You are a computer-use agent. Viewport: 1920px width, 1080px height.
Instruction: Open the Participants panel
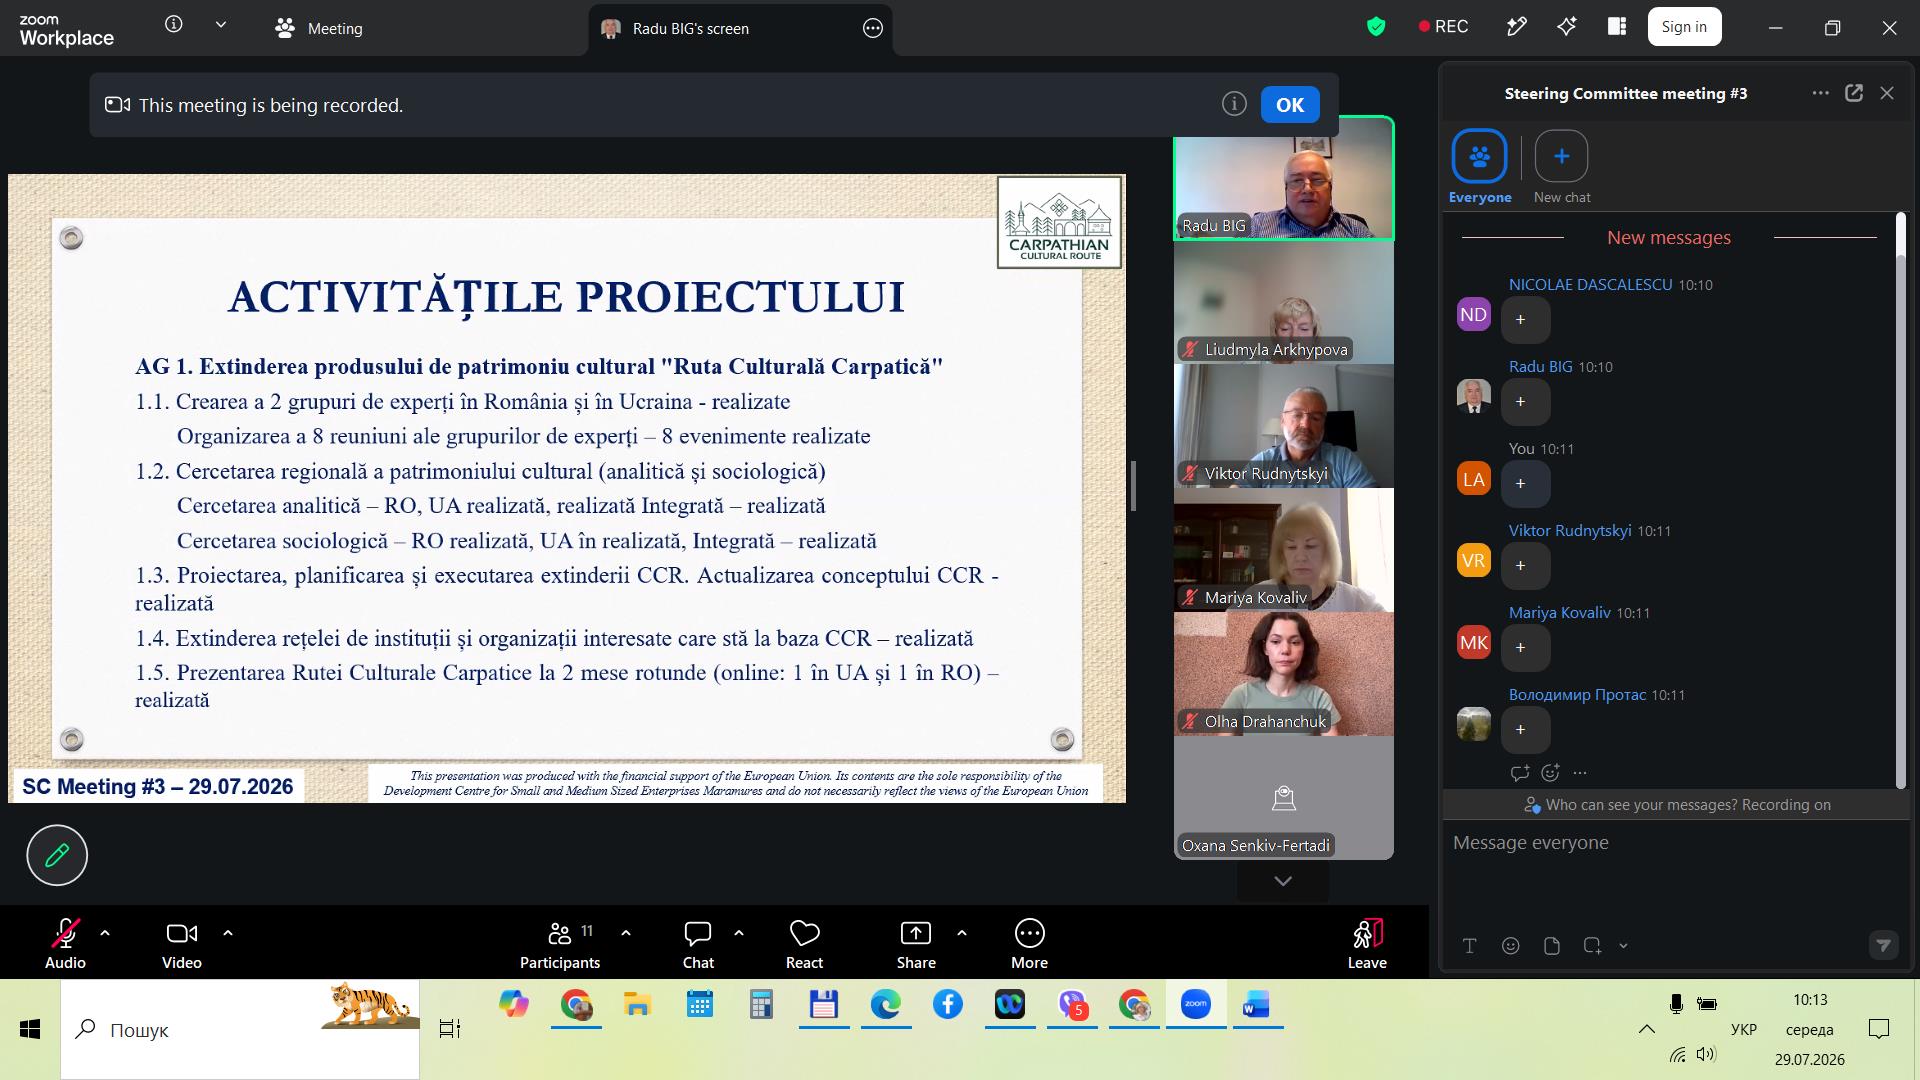[x=560, y=943]
